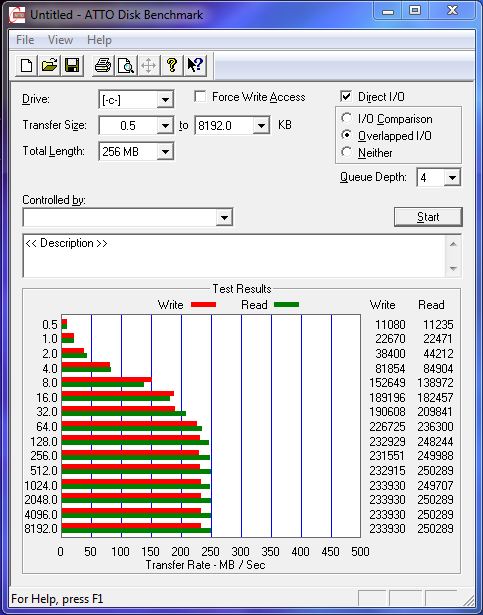Click the four-arrow move toolbar icon

(148, 65)
